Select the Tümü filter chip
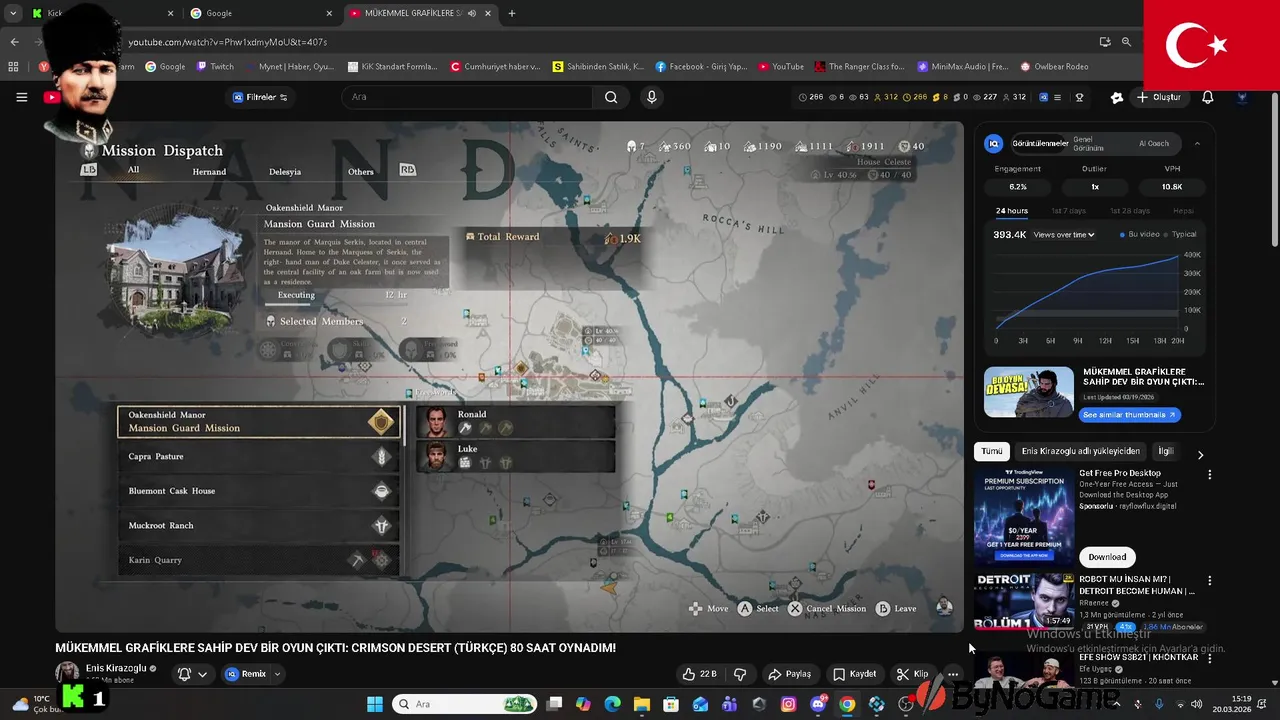This screenshot has height=720, width=1280. click(991, 451)
